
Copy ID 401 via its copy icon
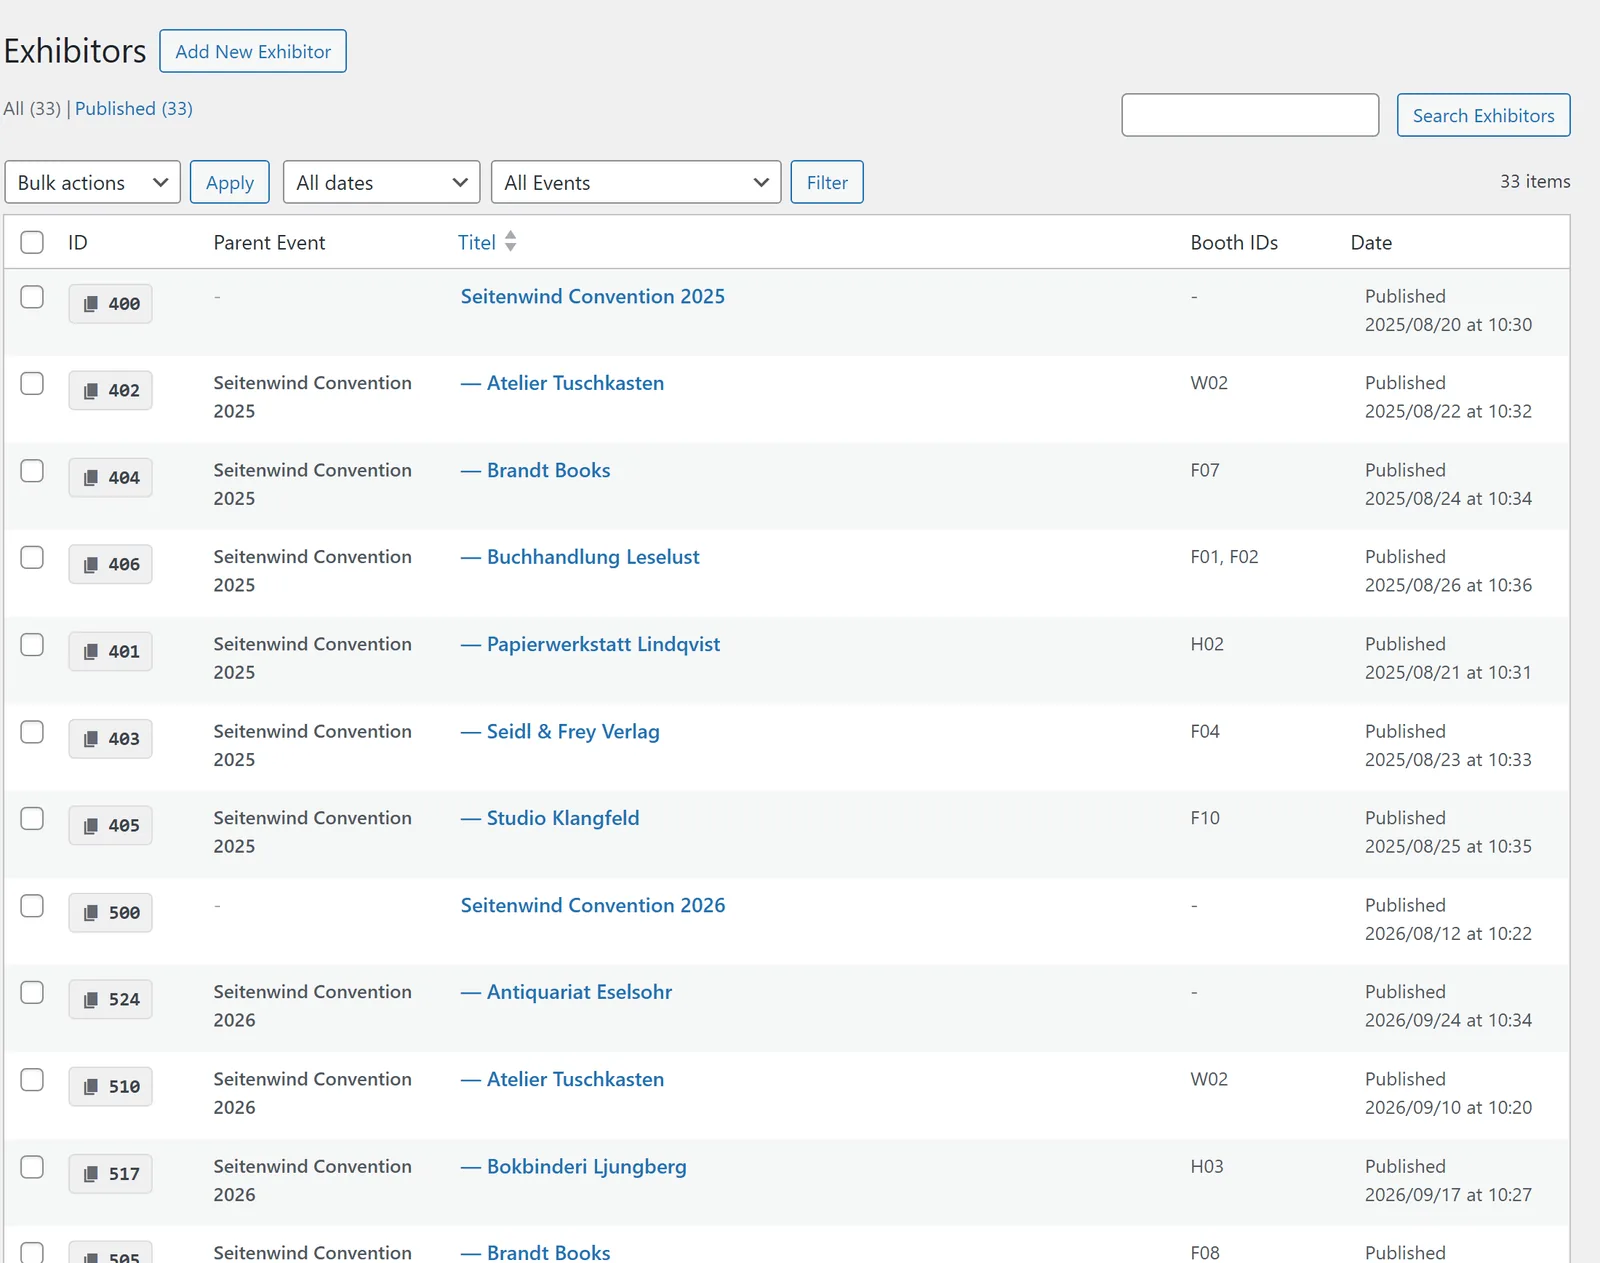(90, 652)
